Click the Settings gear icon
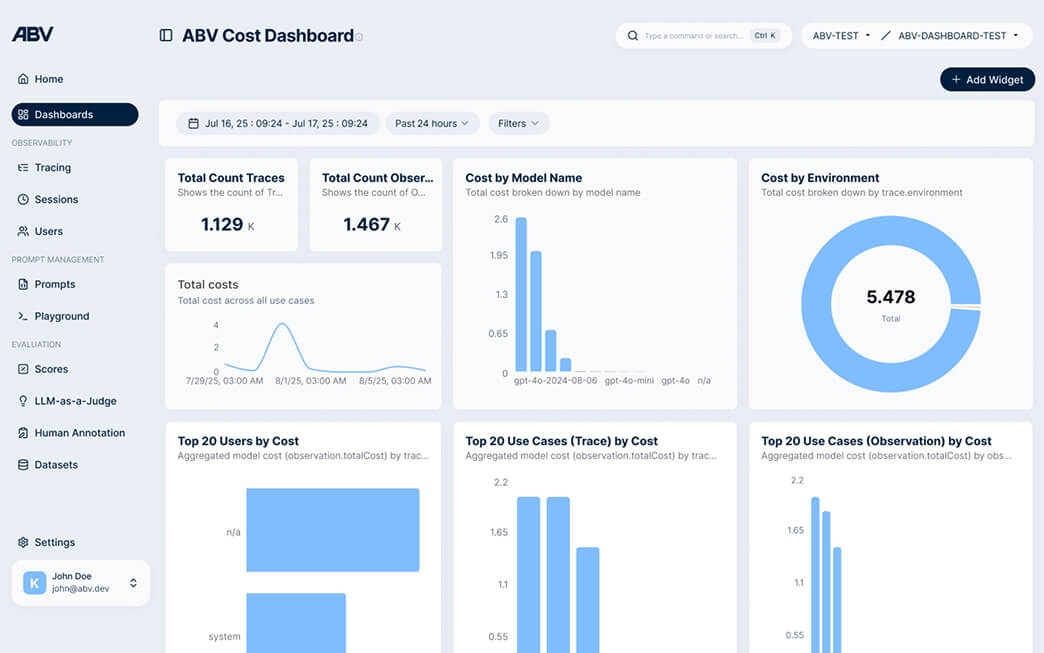The image size is (1044, 653). point(23,543)
